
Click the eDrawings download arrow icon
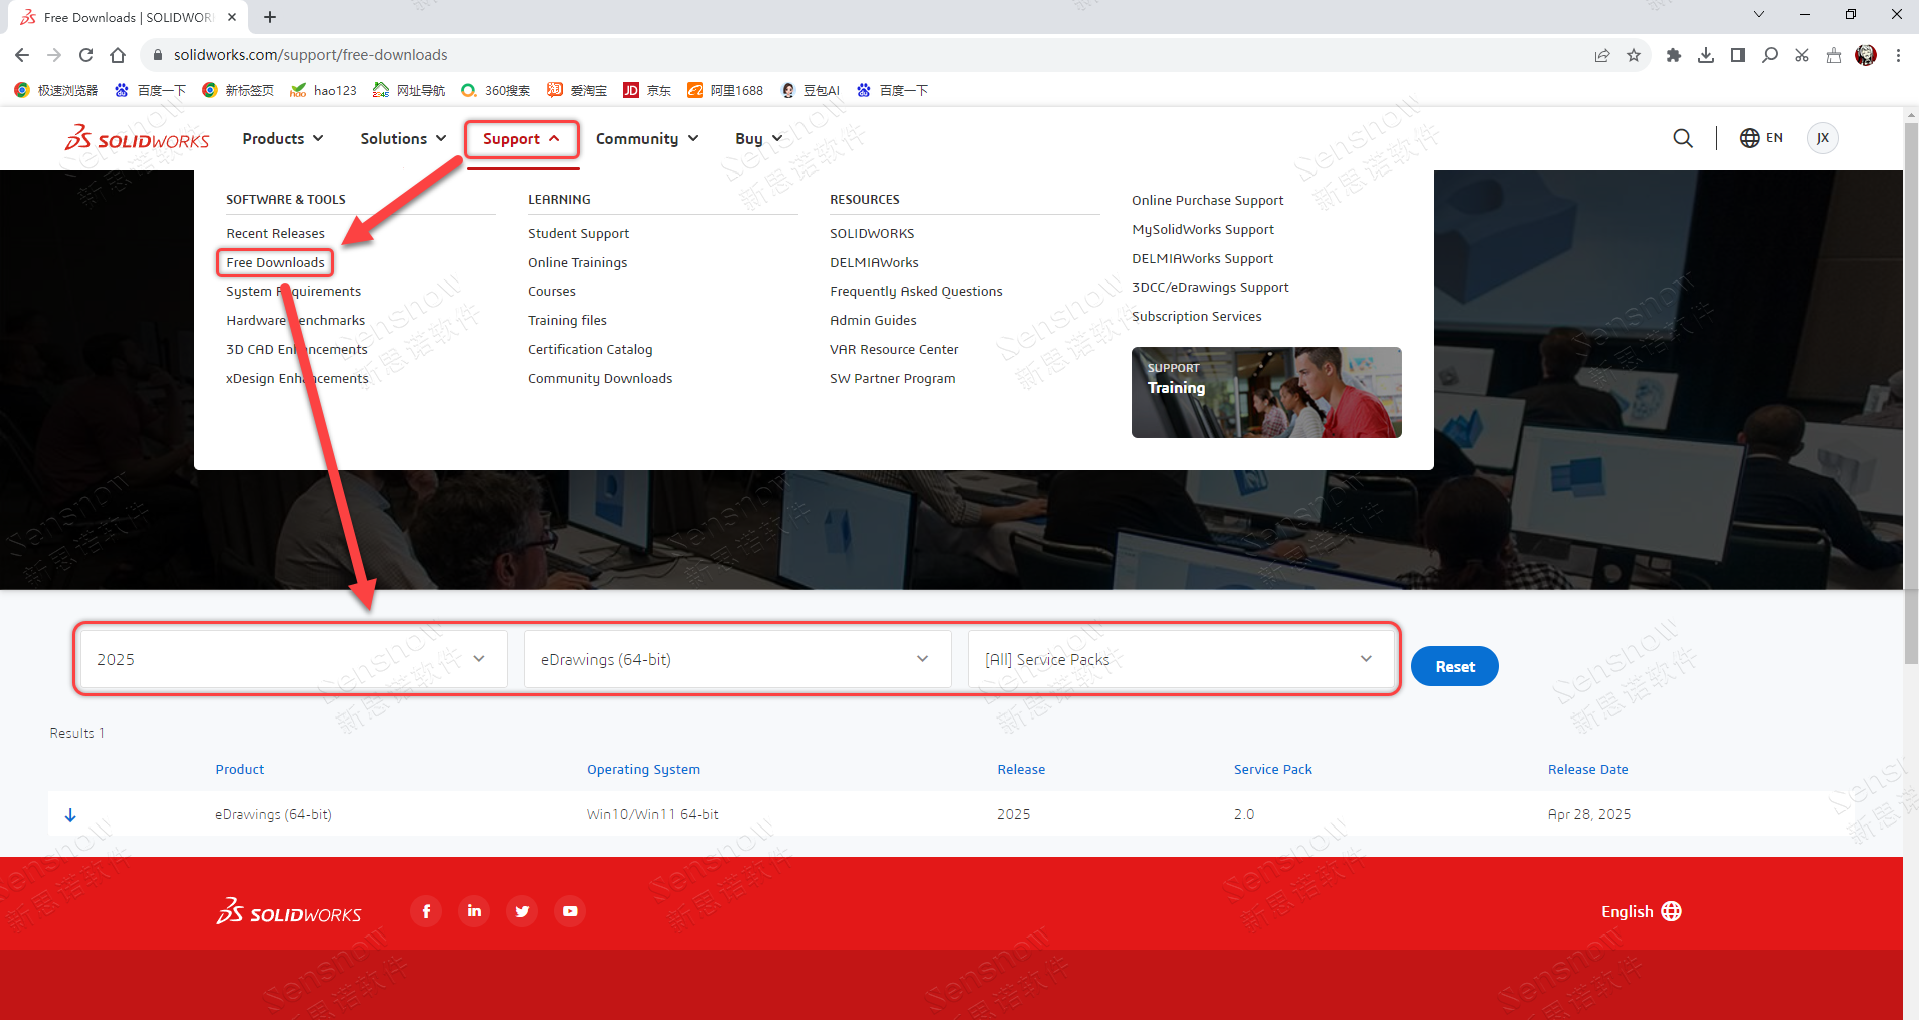click(x=70, y=815)
